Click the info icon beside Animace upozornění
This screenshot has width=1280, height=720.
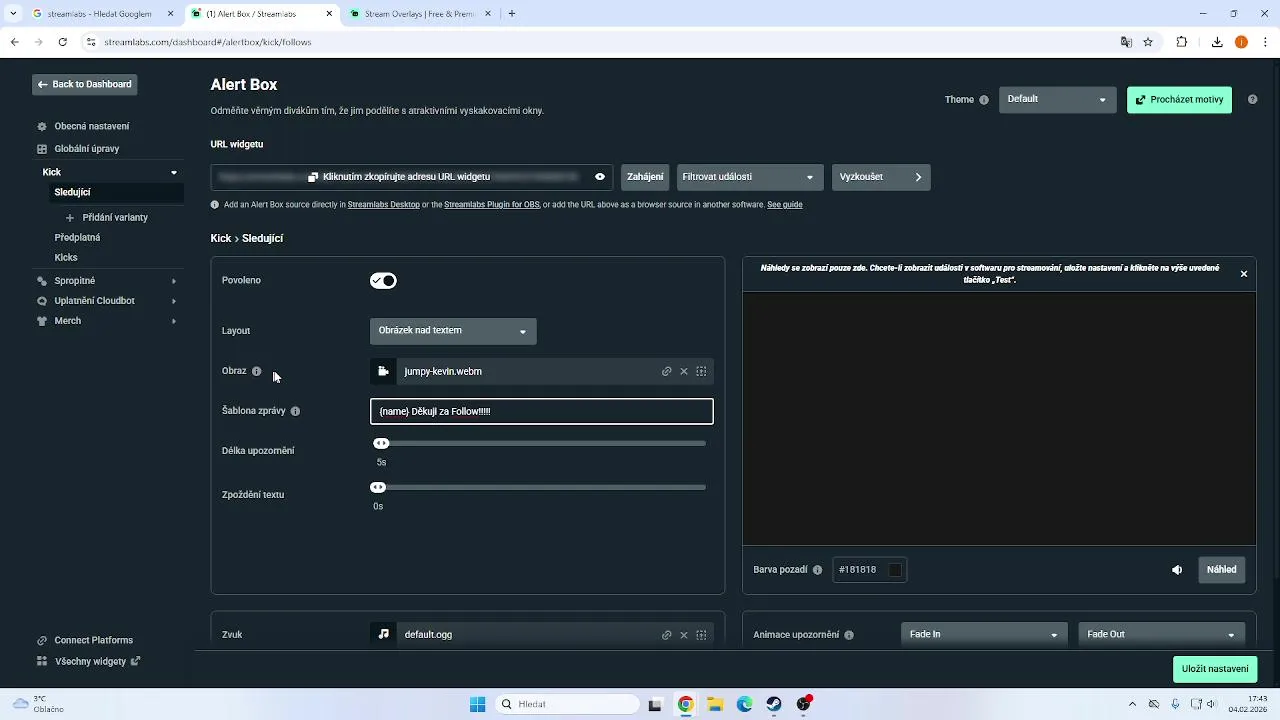(x=849, y=635)
